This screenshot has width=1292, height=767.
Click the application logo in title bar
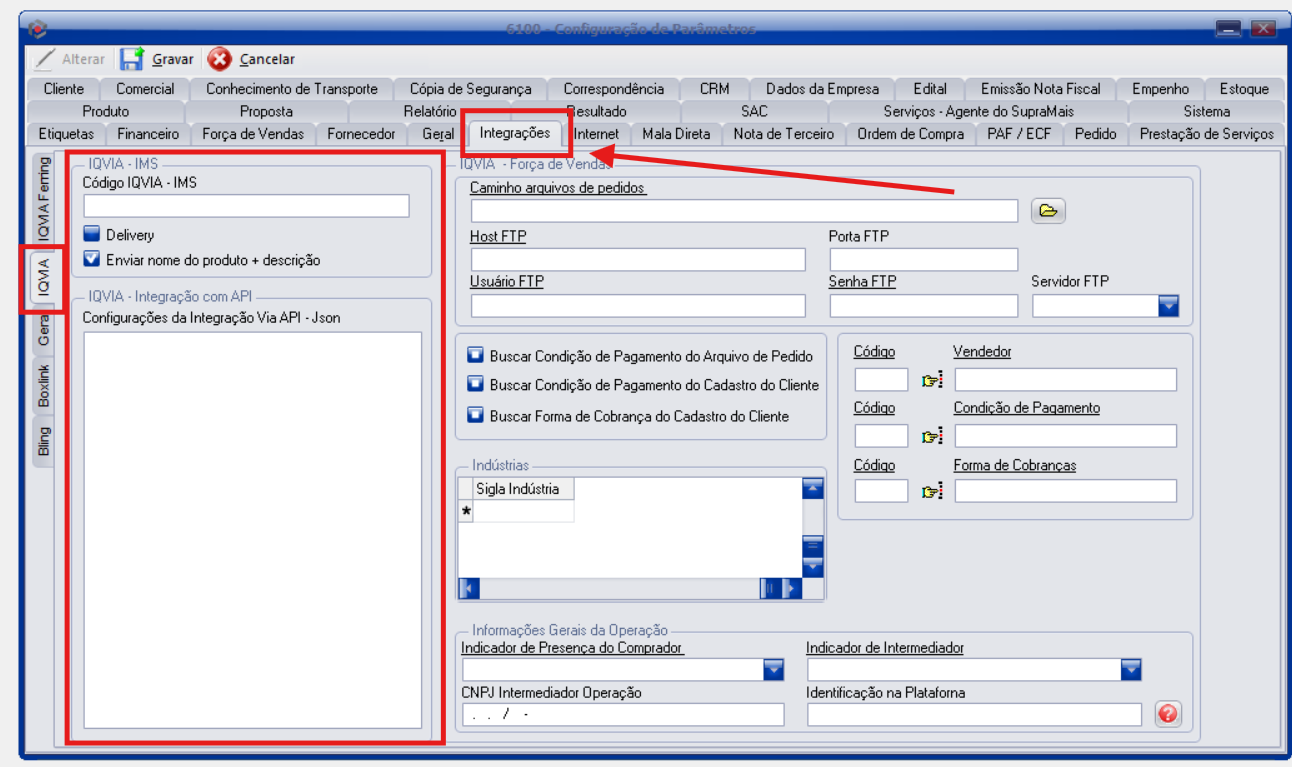(x=39, y=28)
